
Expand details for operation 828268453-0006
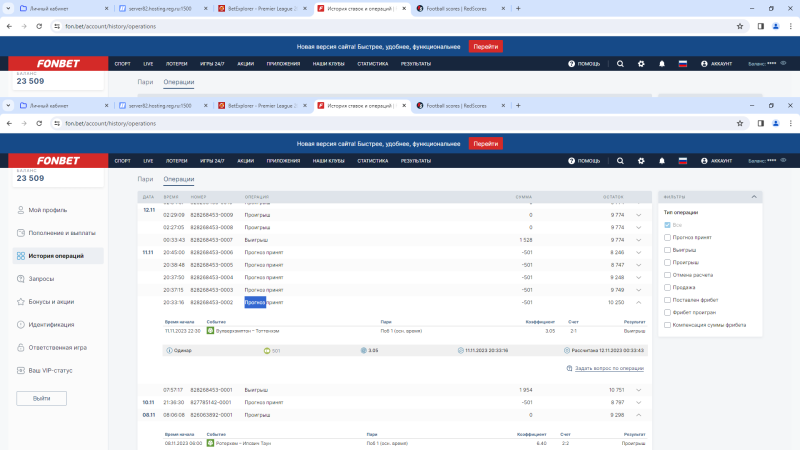tap(637, 253)
